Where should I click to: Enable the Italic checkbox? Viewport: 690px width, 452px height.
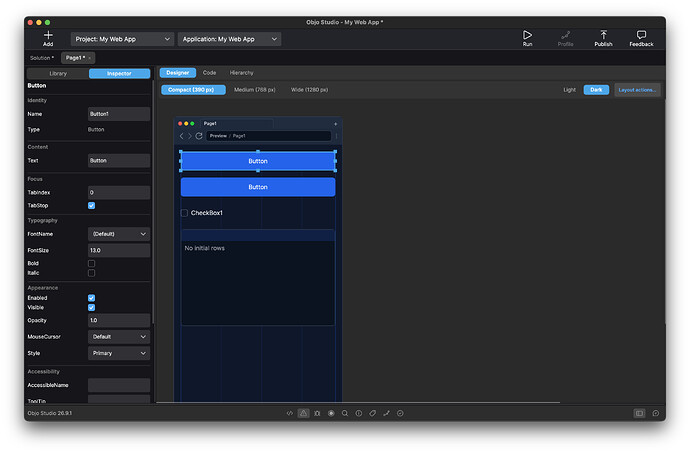(x=92, y=273)
